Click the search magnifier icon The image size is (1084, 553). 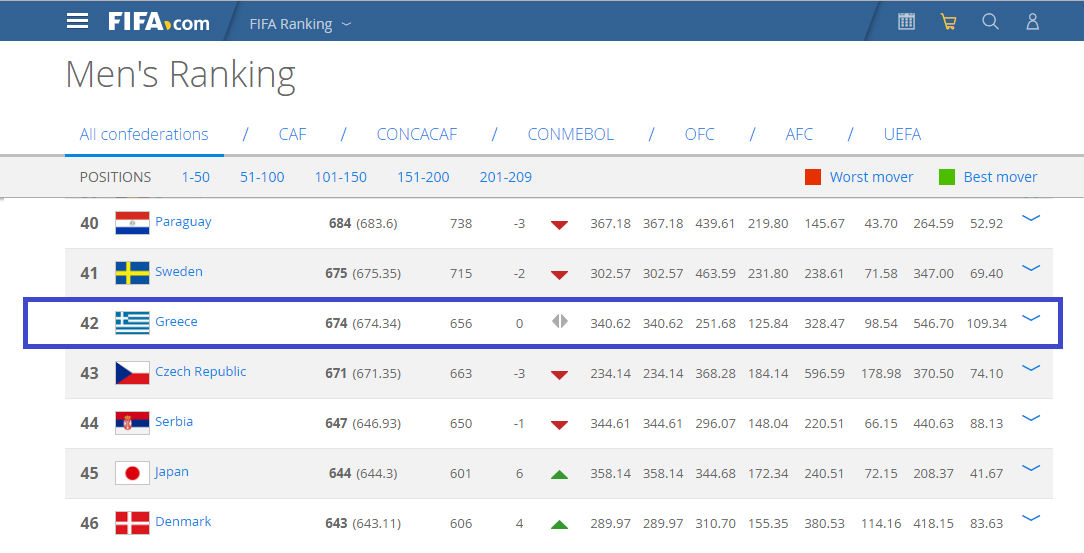(x=990, y=21)
